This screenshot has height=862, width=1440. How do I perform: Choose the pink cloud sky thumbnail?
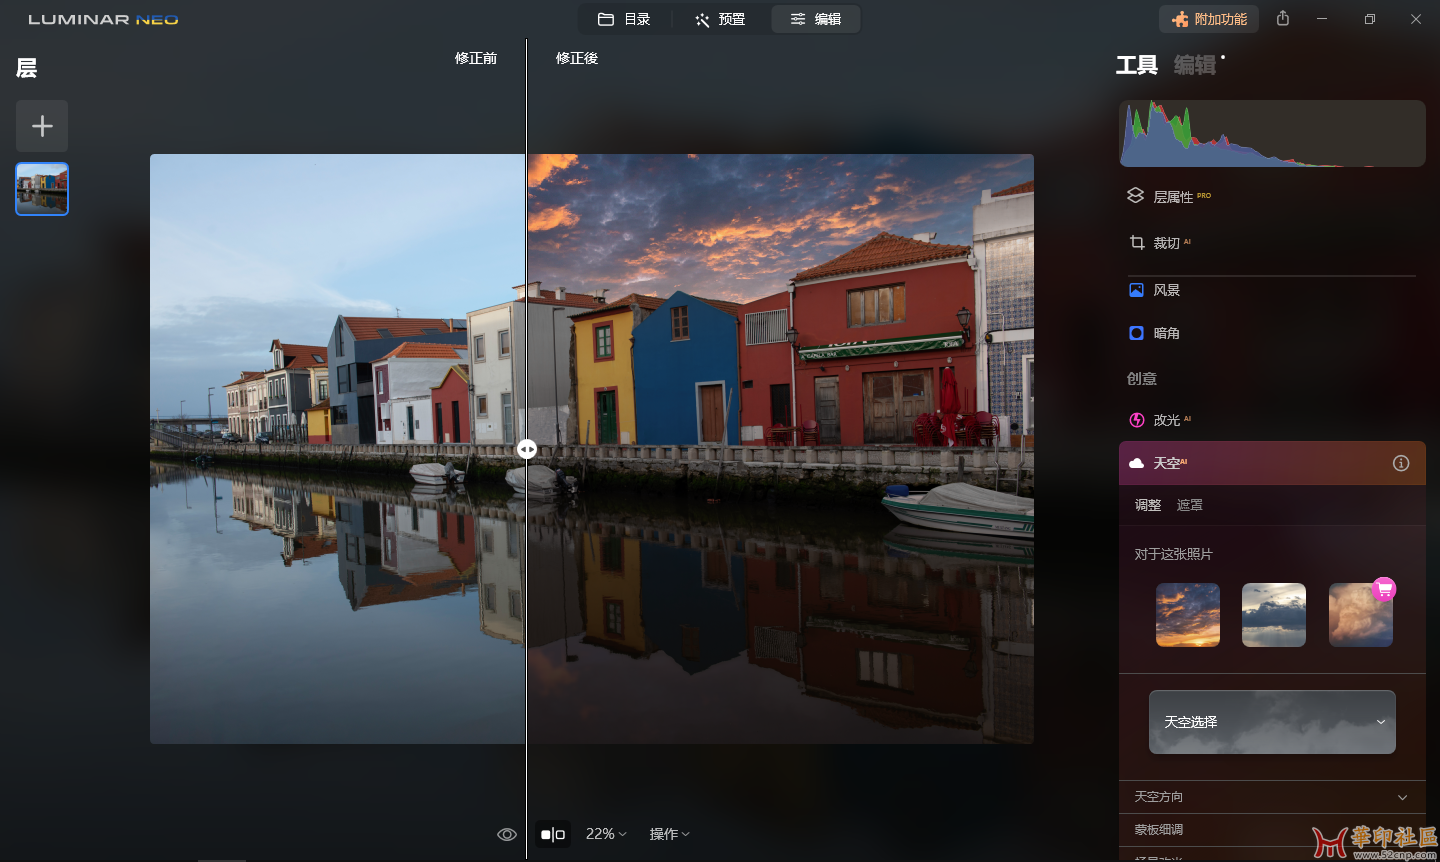point(1360,615)
